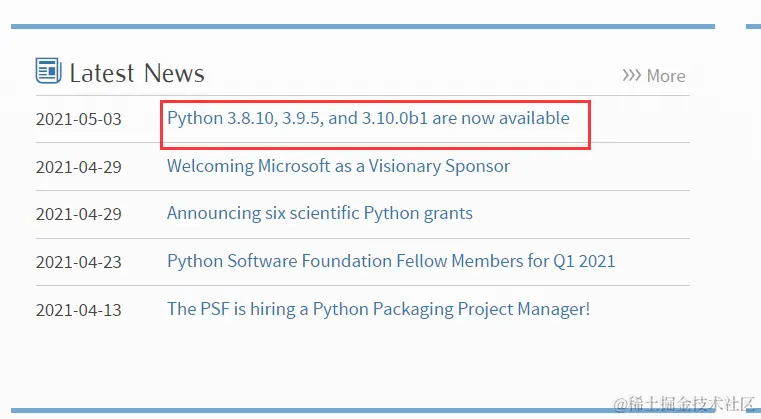
Task: Click the blue bar at widget bottom
Action: 300,410
